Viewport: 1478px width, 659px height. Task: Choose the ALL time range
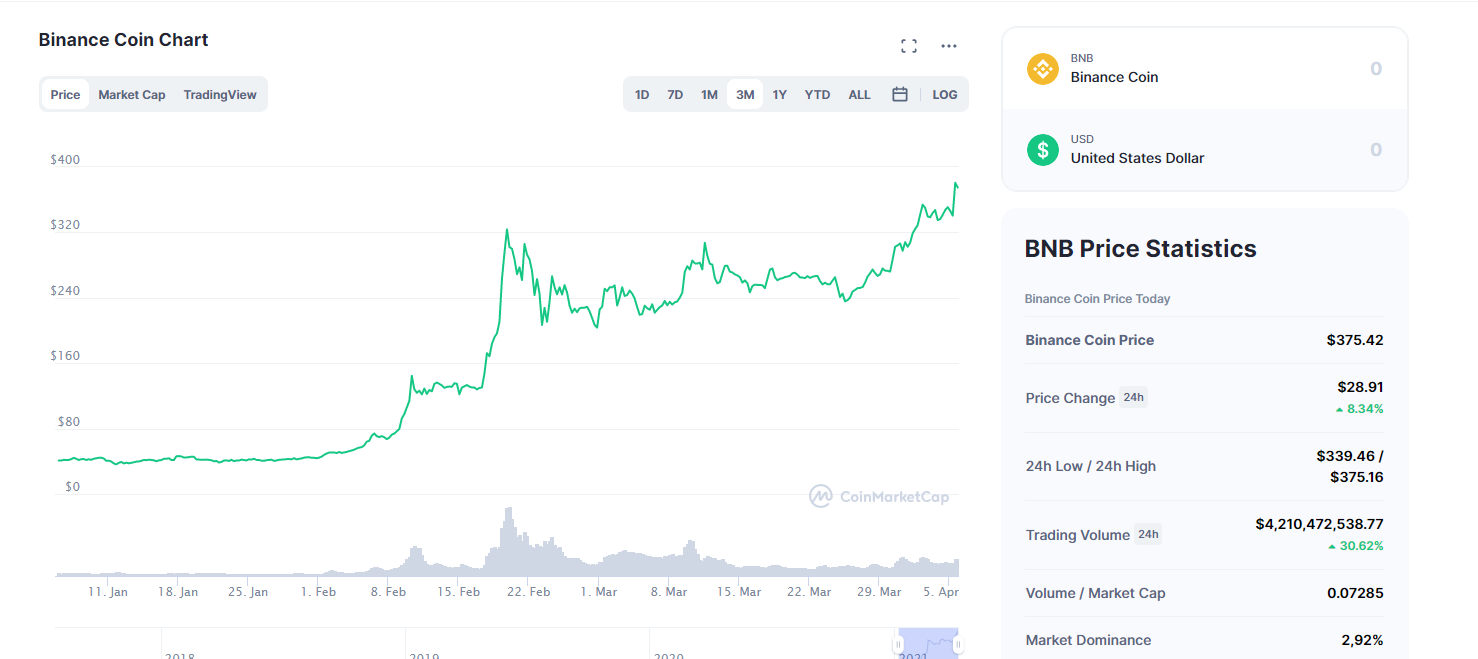[x=859, y=95]
